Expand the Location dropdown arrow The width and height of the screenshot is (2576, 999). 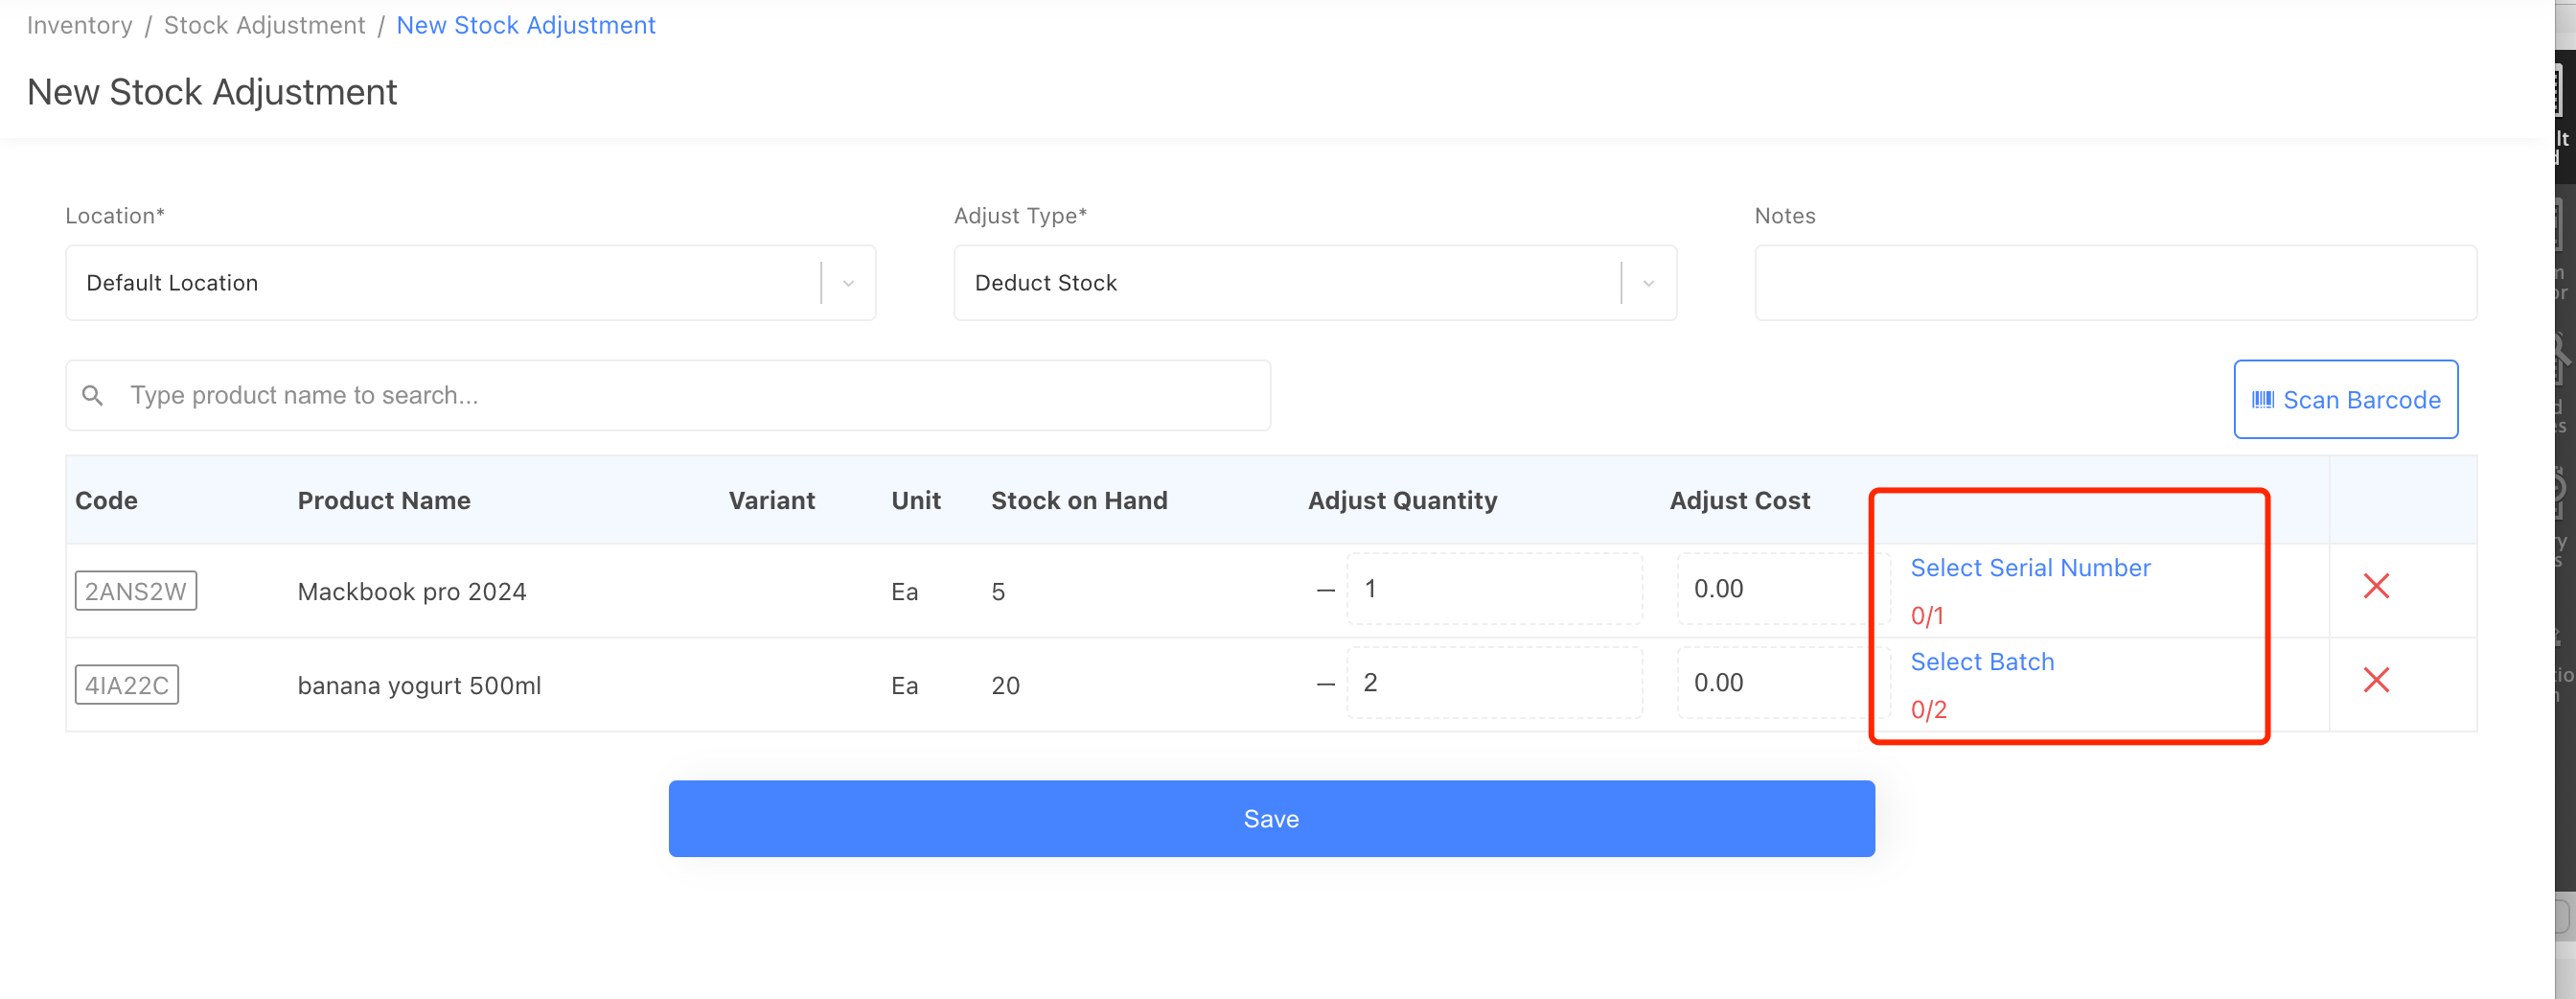pos(848,283)
